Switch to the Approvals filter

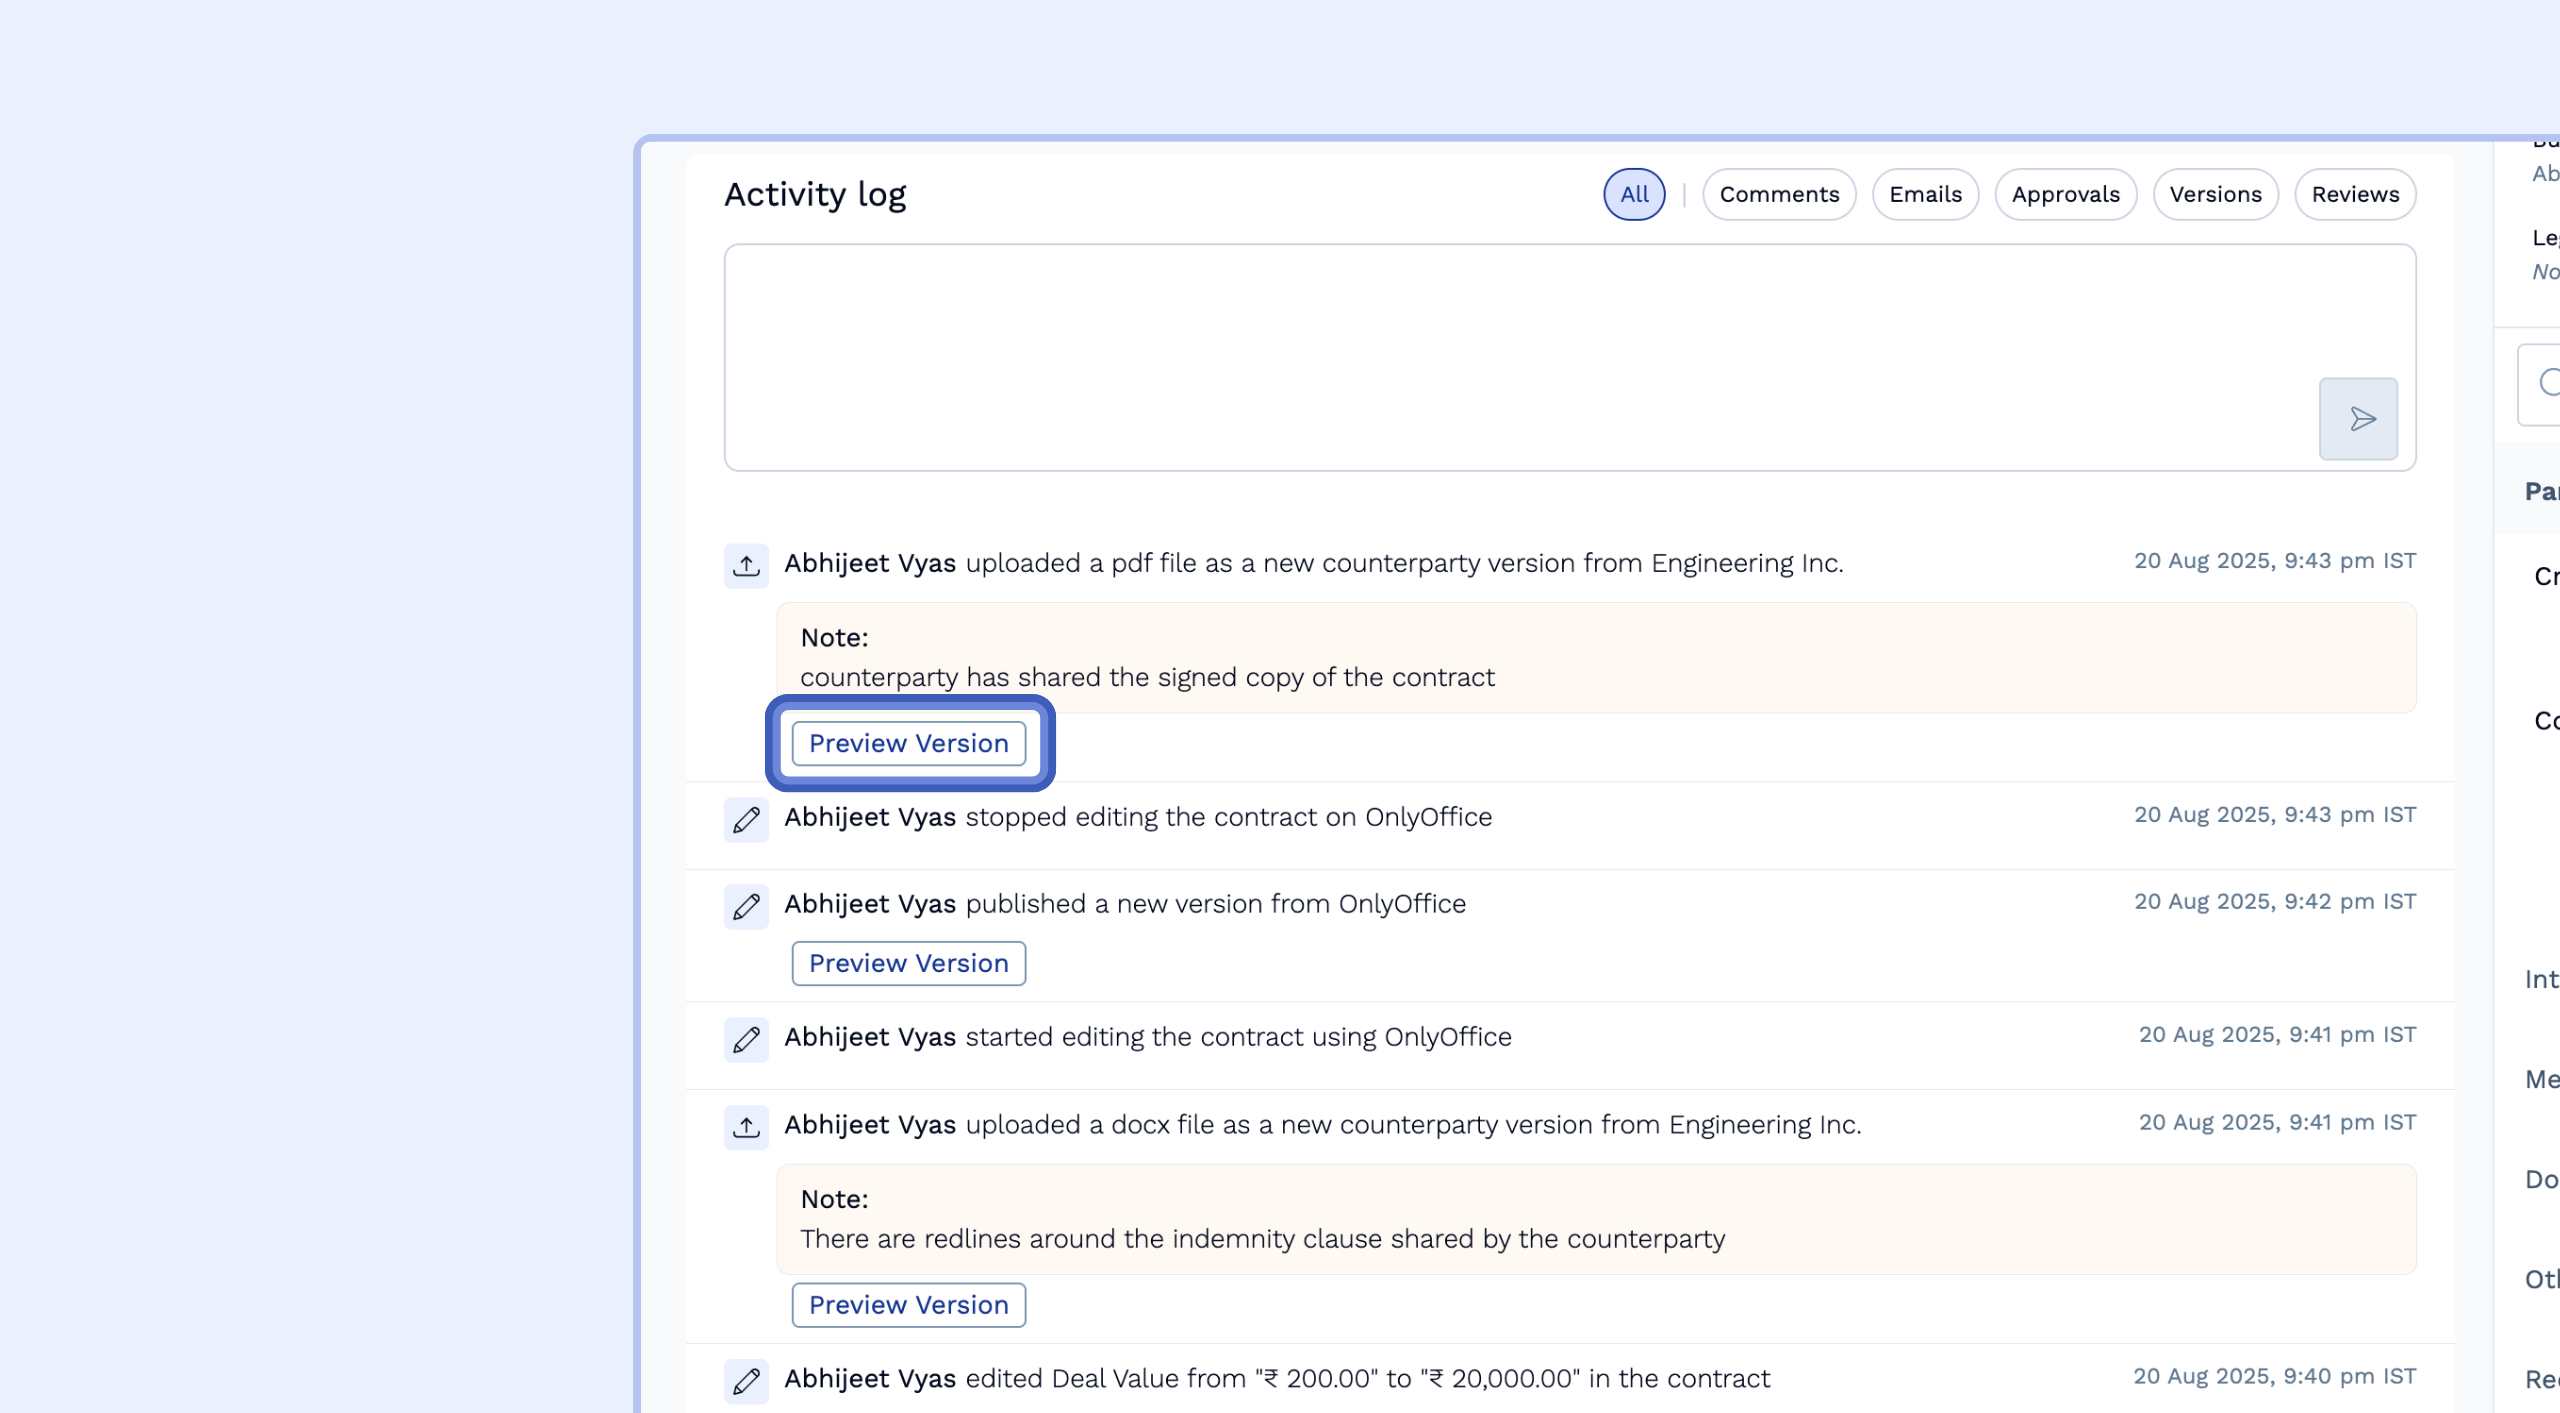(2065, 194)
